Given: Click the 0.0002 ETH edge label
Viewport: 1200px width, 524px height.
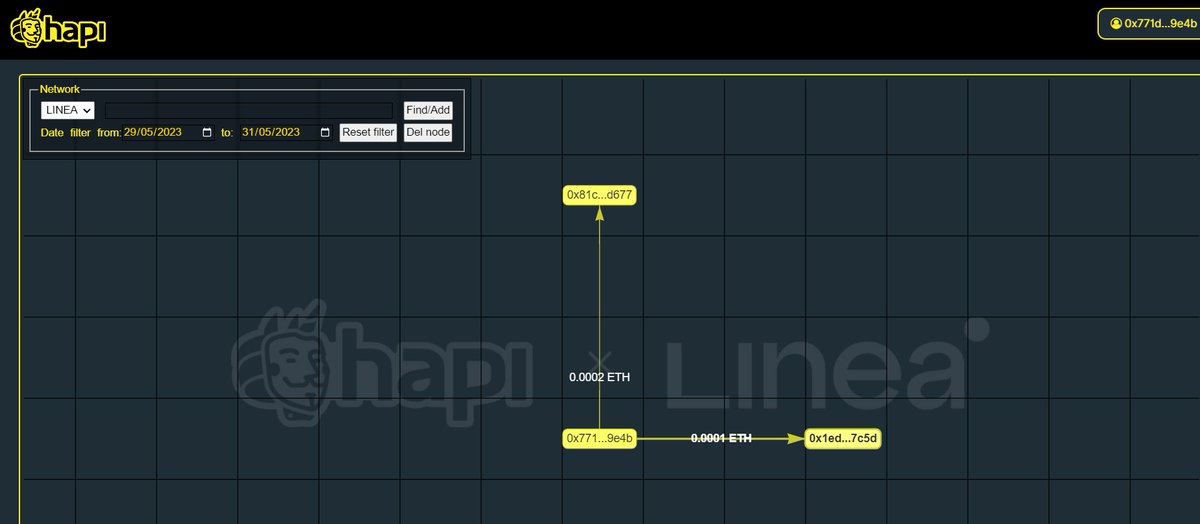Looking at the screenshot, I should (600, 377).
